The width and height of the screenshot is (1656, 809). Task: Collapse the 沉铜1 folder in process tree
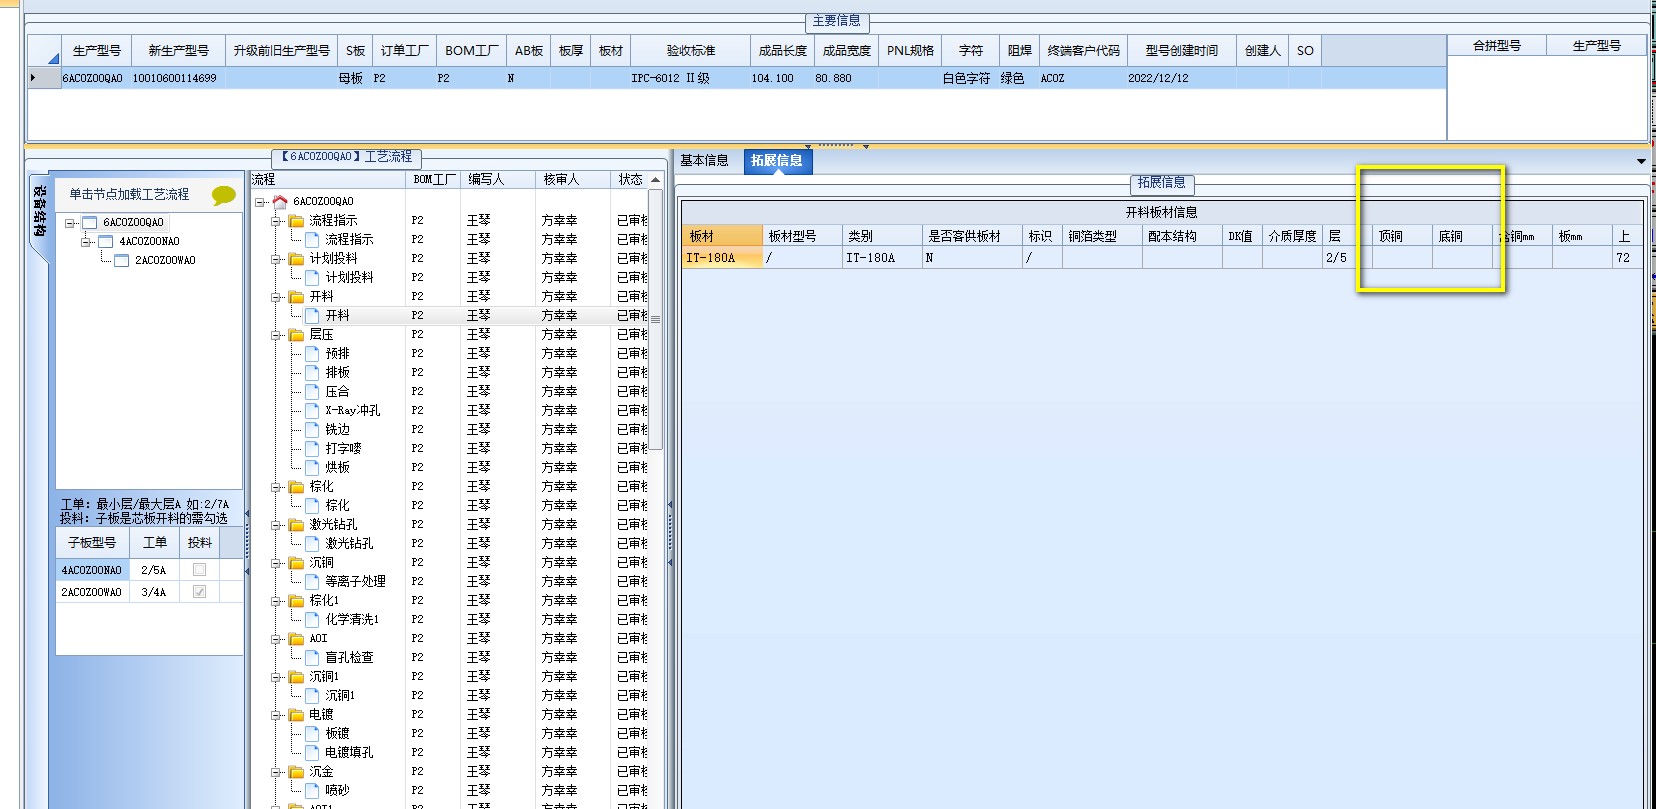(x=276, y=677)
